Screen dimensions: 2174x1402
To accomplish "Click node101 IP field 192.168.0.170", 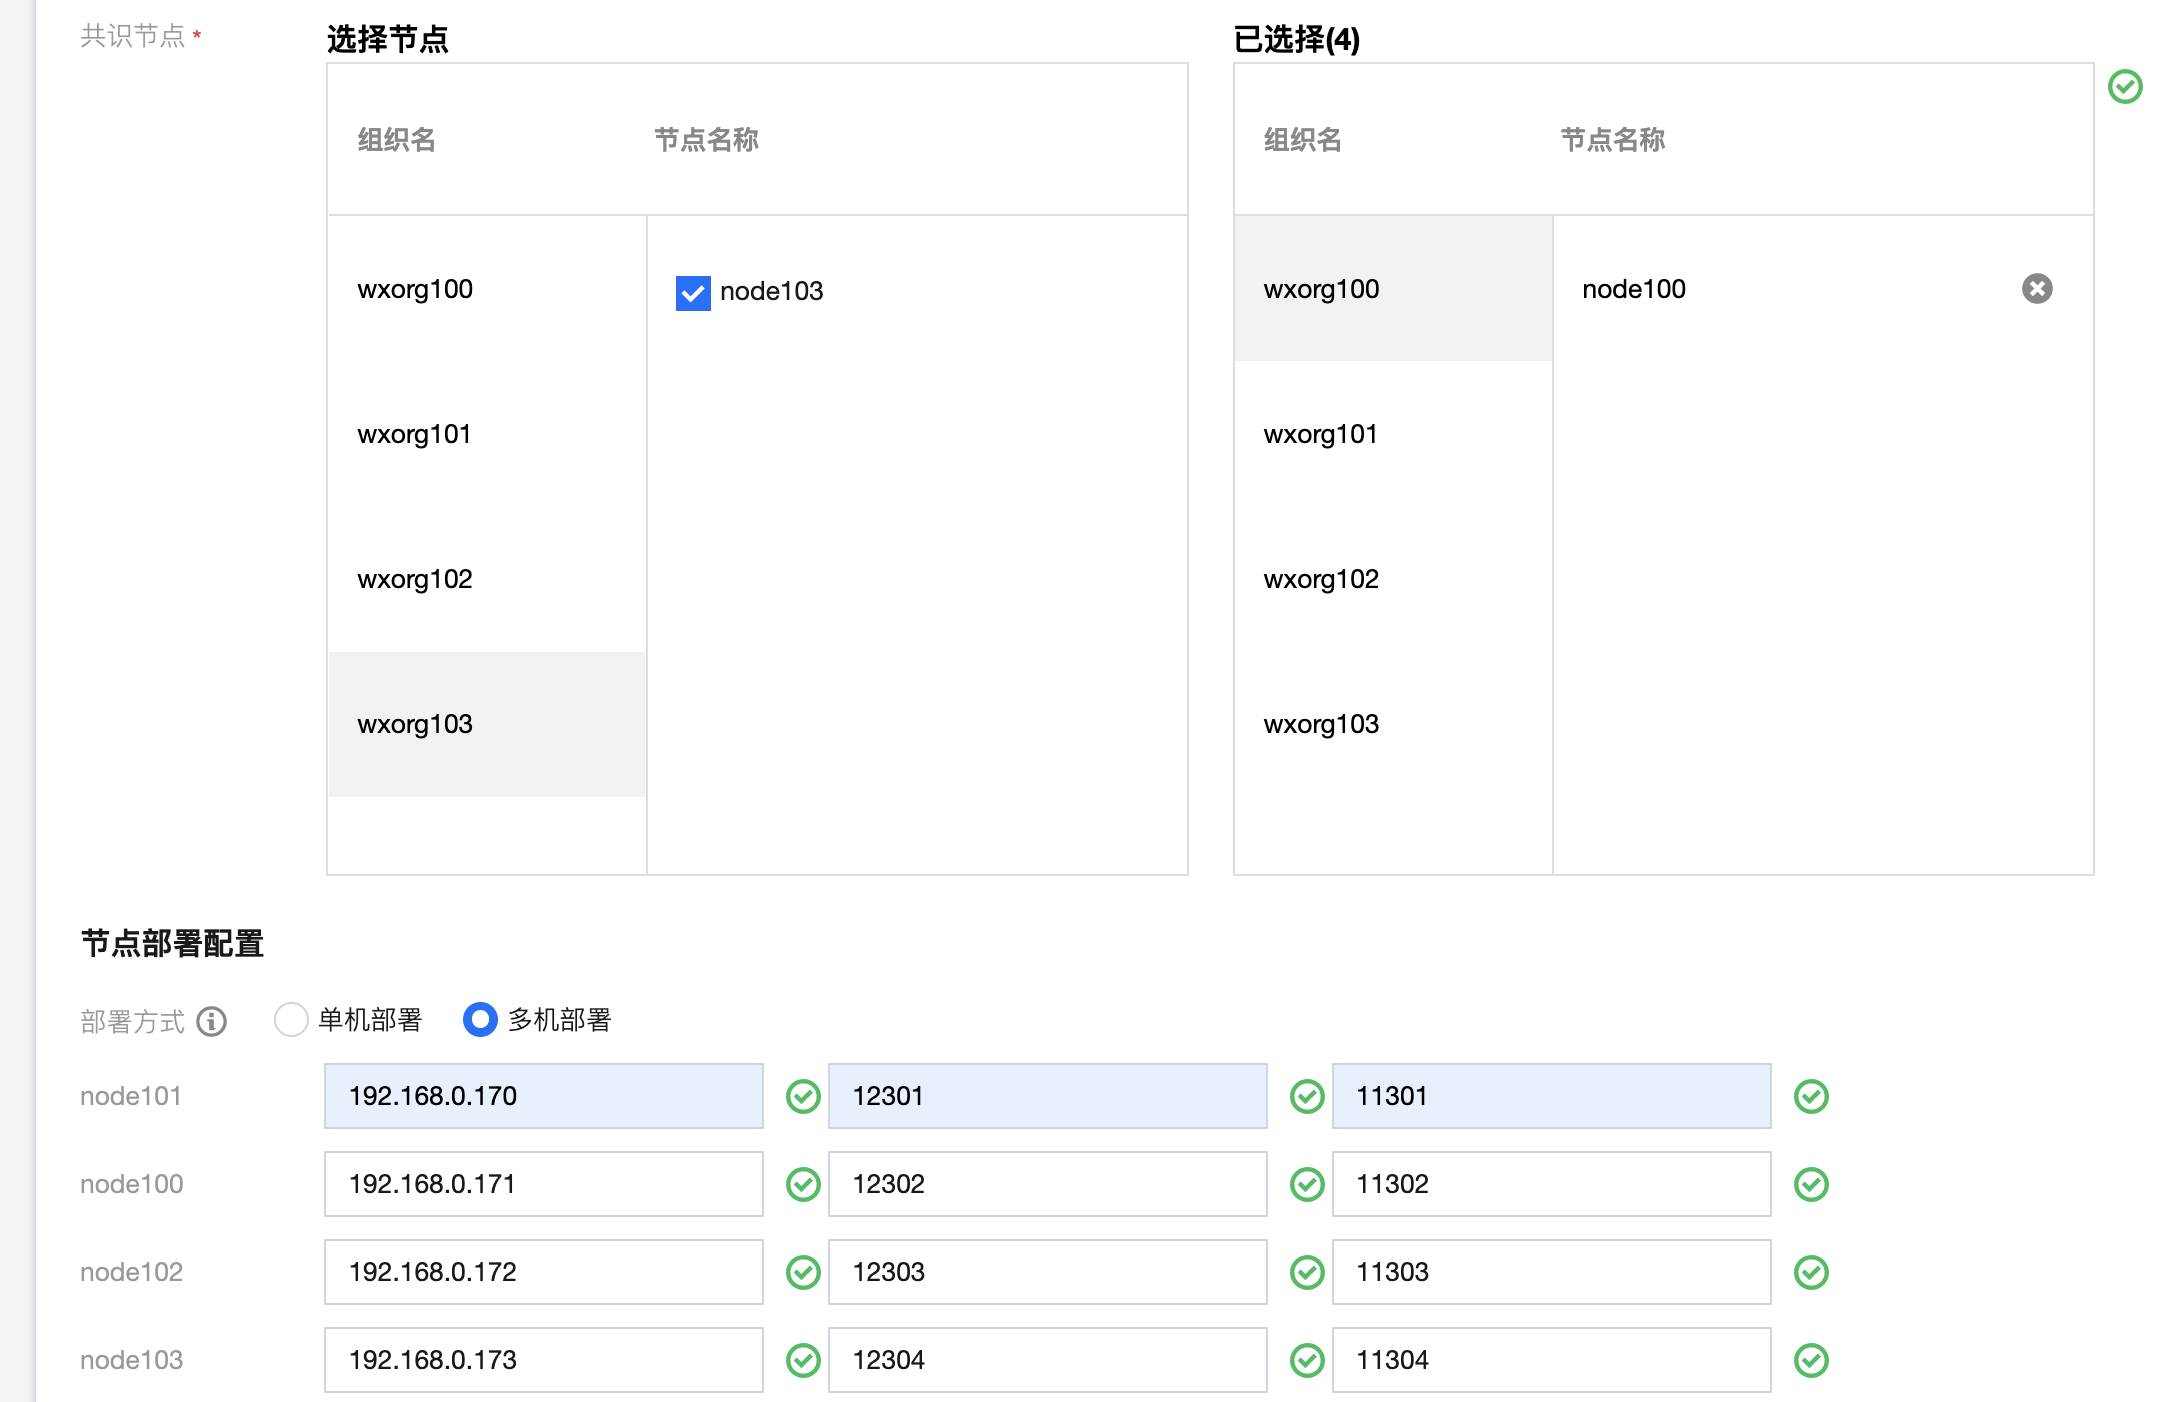I will 543,1096.
